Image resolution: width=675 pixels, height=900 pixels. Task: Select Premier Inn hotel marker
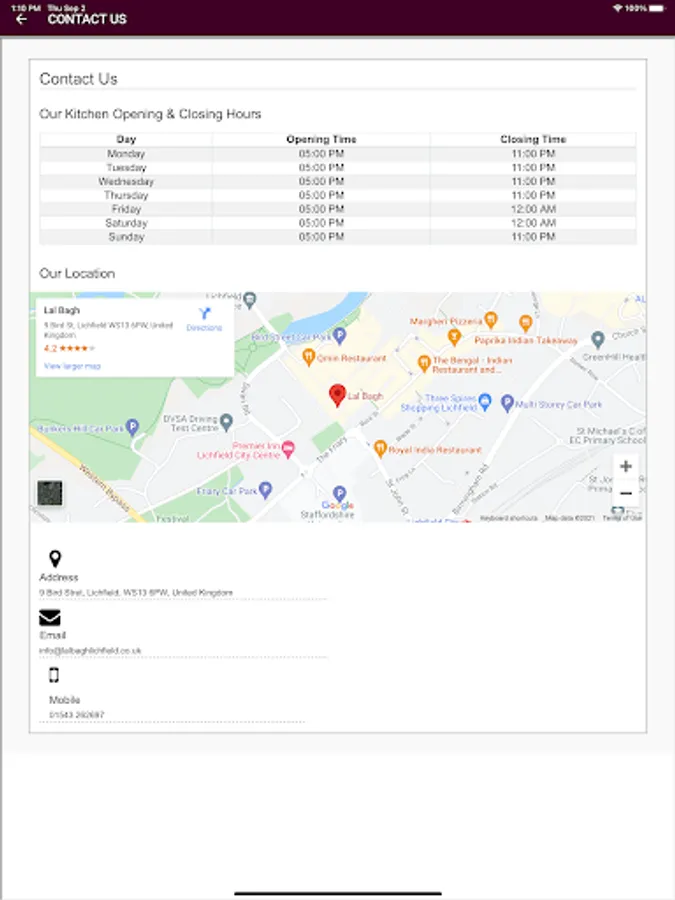pos(289,448)
